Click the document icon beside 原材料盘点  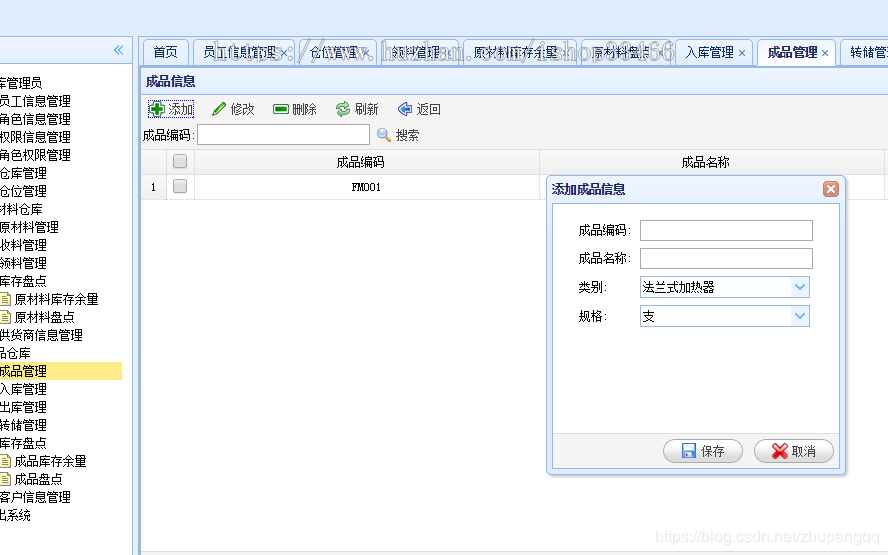[x=5, y=317]
